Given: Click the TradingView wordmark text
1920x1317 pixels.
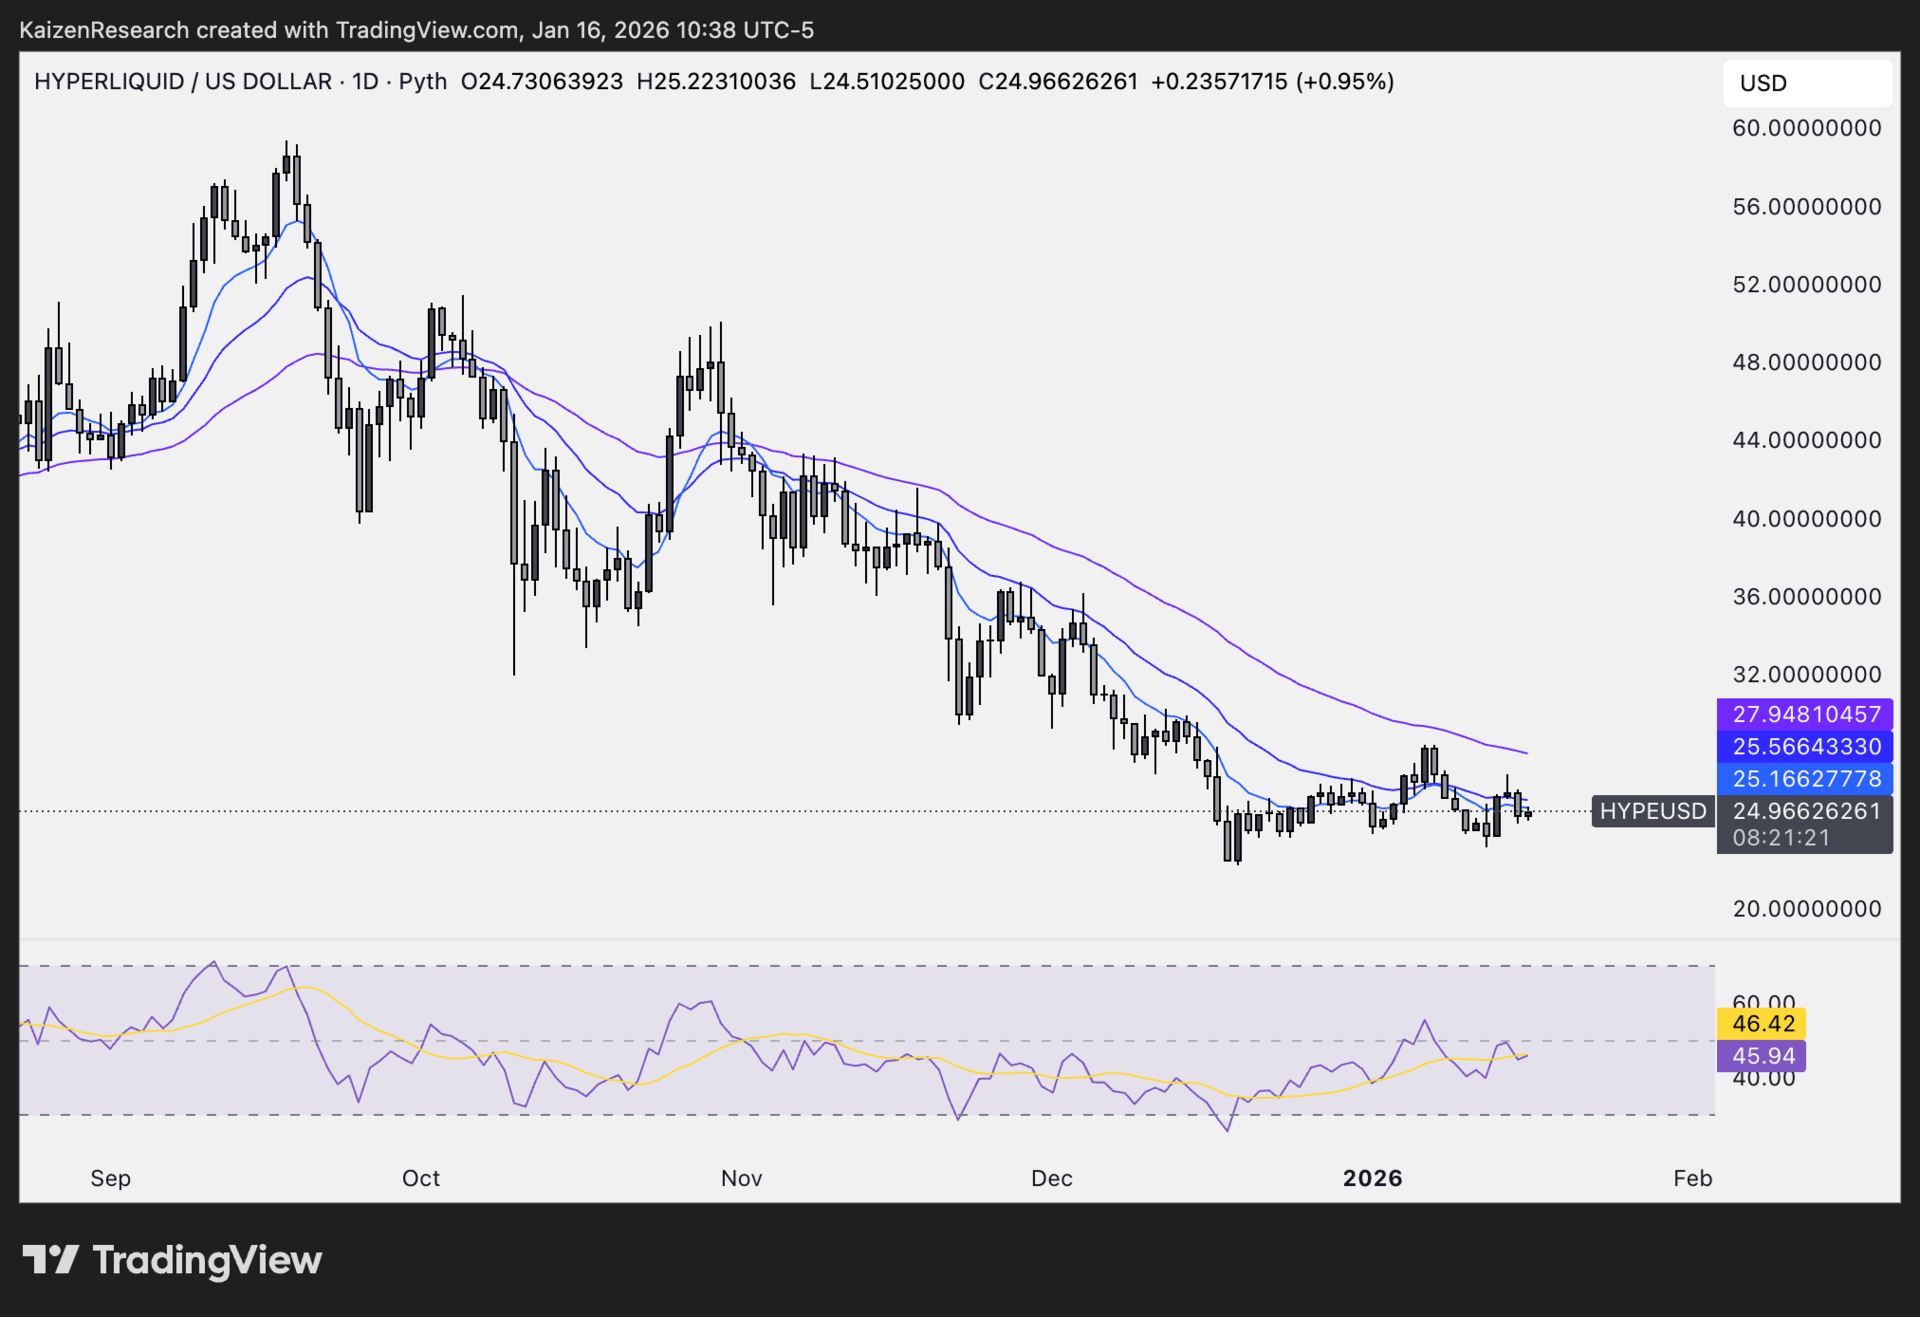Looking at the screenshot, I should (x=207, y=1260).
